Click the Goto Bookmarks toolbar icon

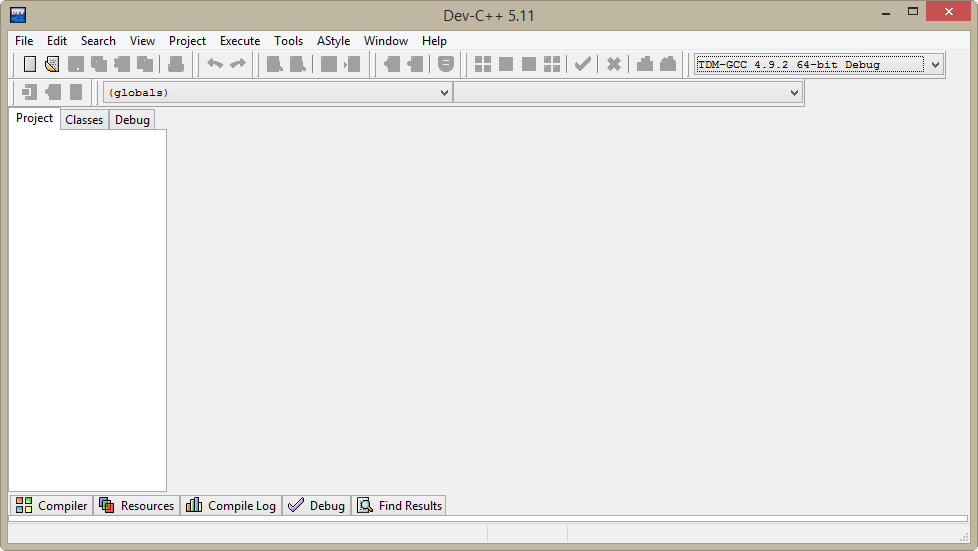click(76, 92)
